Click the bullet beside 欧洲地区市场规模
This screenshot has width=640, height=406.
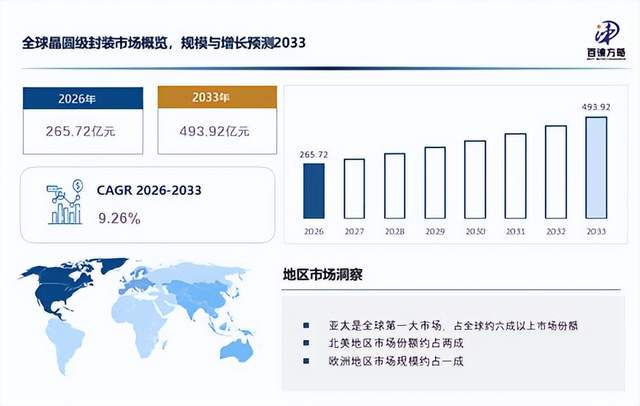(306, 361)
